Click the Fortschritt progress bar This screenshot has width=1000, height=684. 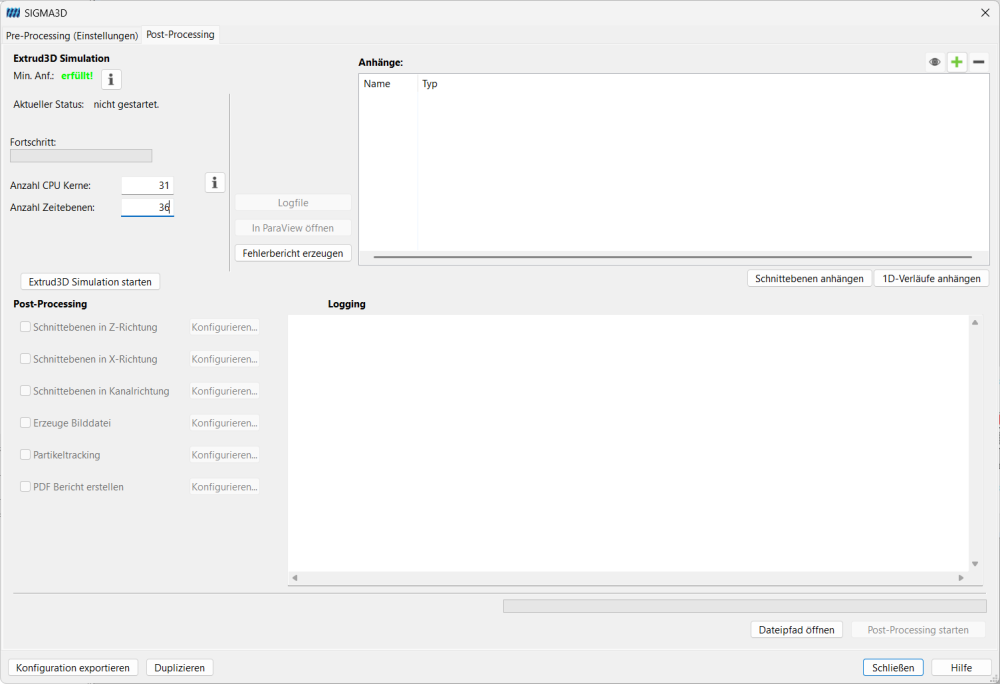(81, 156)
